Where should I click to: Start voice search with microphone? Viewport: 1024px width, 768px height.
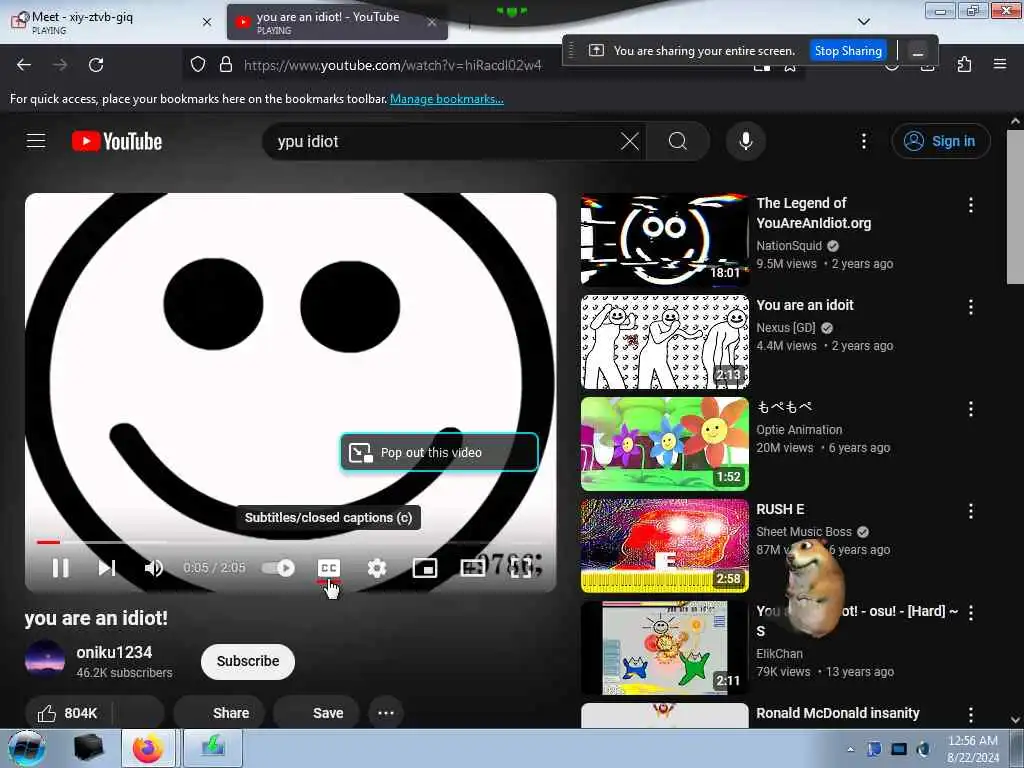pos(746,141)
